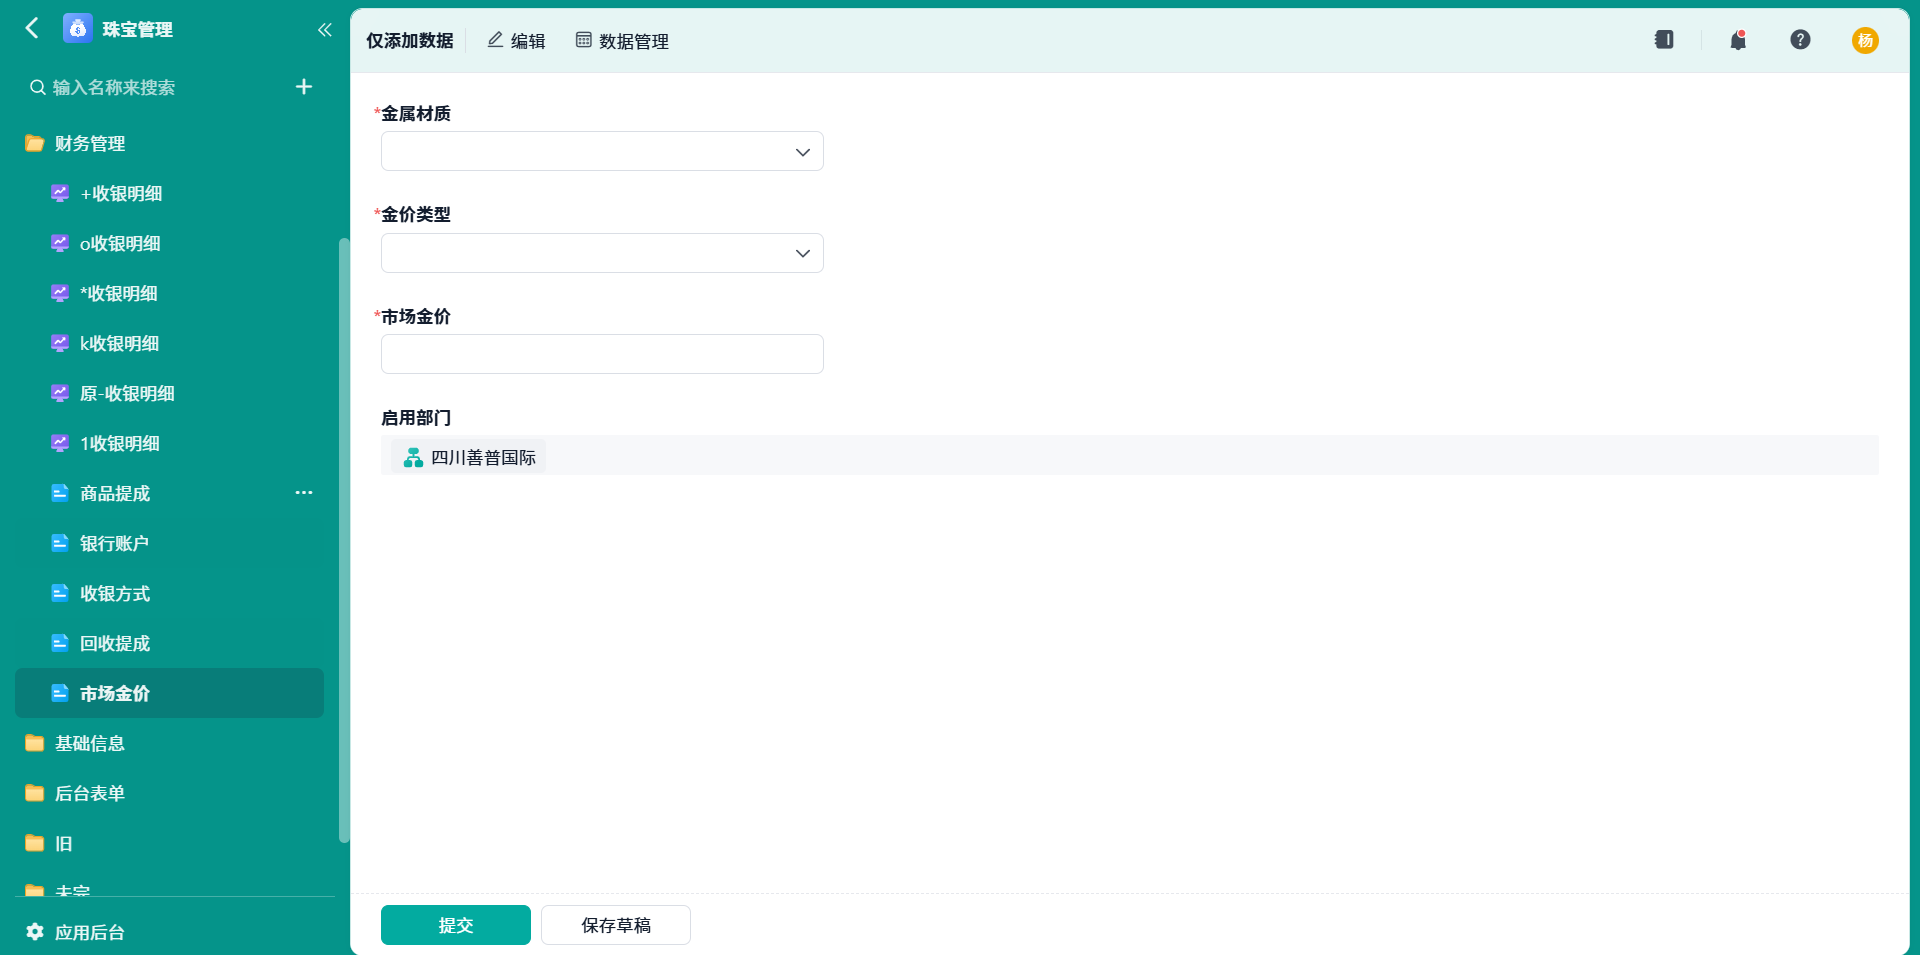
Task: Click the department org icon
Action: 413,458
